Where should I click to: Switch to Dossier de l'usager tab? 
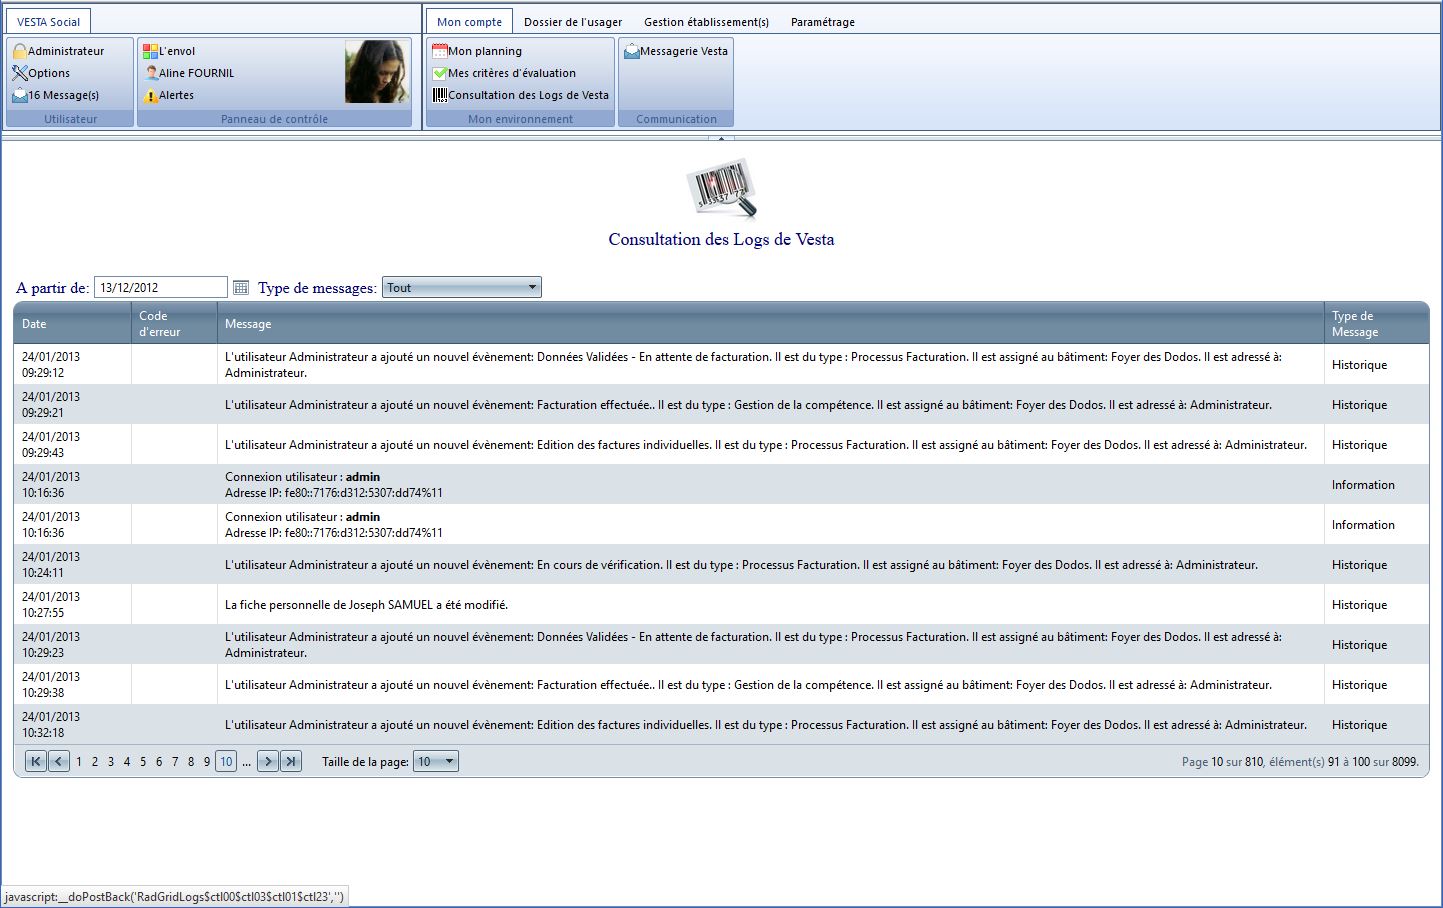click(573, 22)
